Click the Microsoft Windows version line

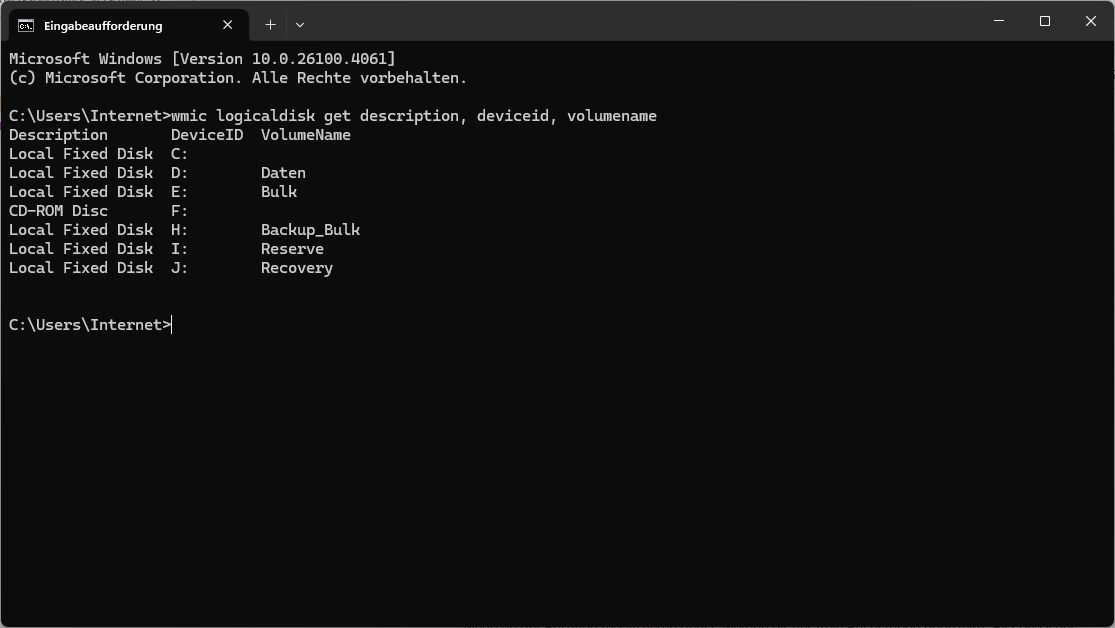pos(202,59)
